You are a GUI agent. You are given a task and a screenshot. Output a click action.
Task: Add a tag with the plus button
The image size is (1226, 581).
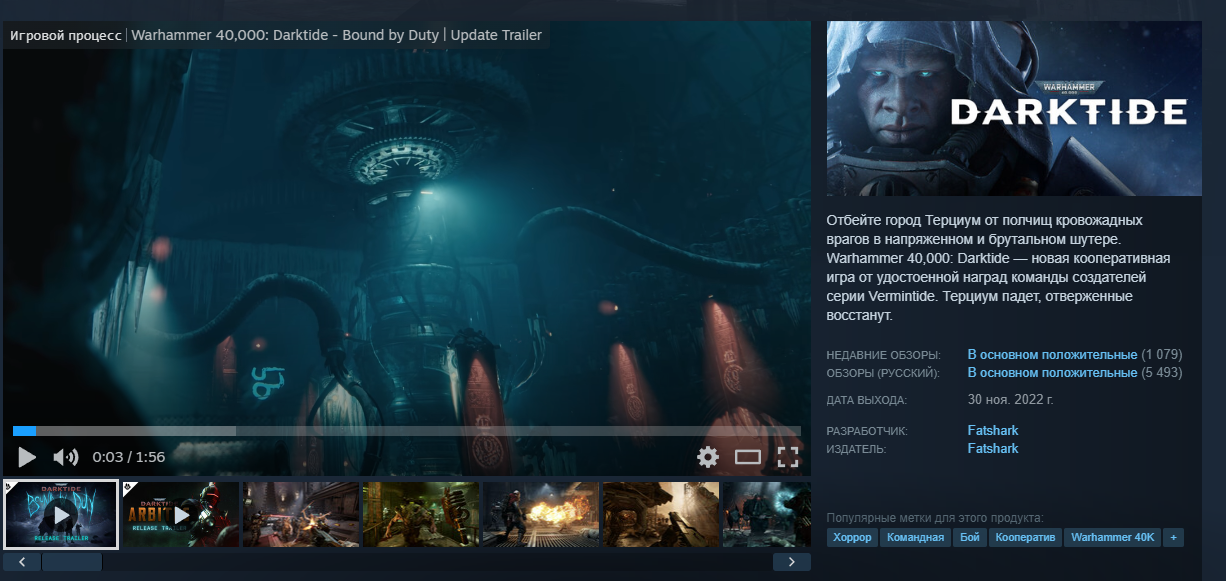(1173, 538)
